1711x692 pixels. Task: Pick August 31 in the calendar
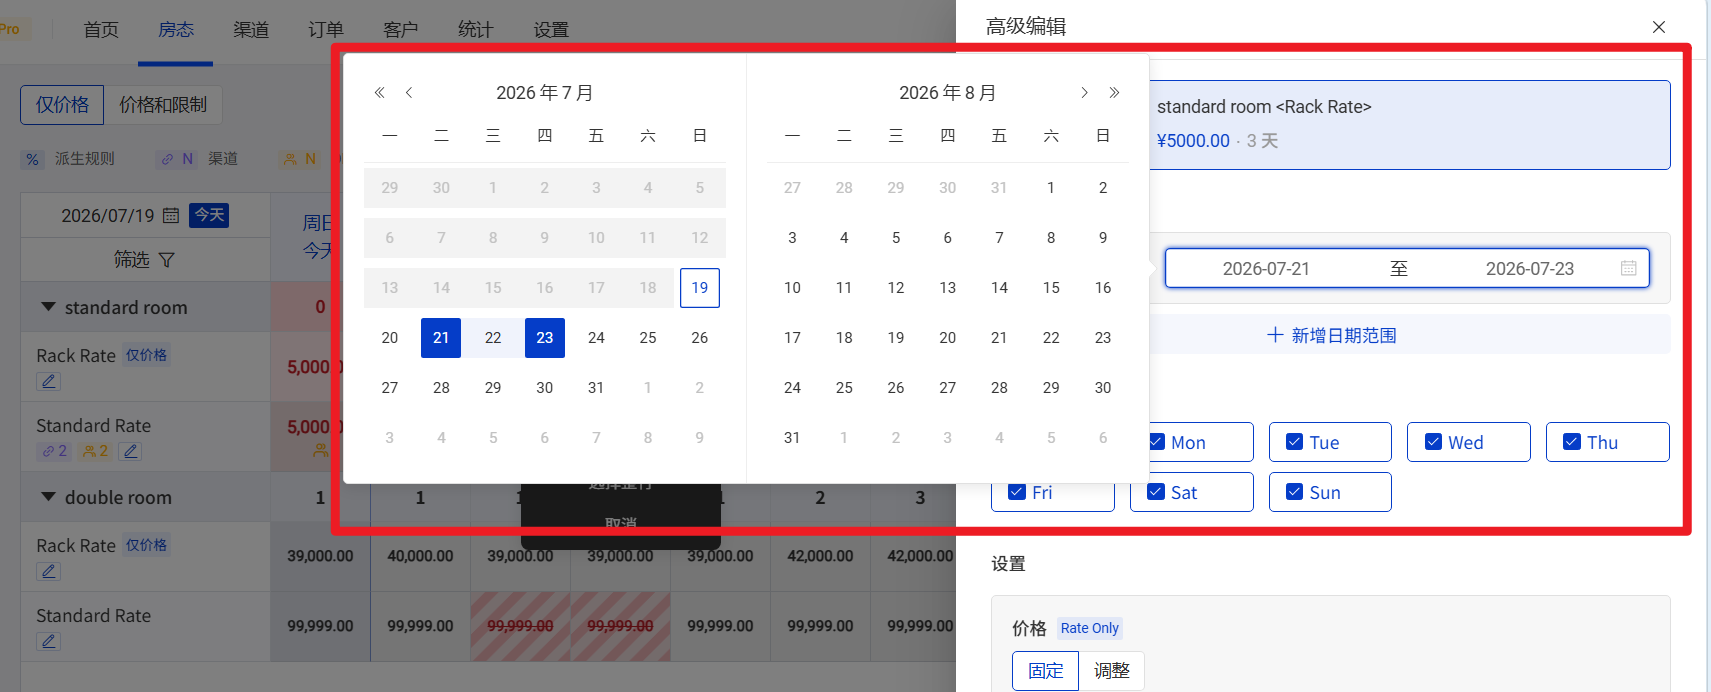click(792, 438)
